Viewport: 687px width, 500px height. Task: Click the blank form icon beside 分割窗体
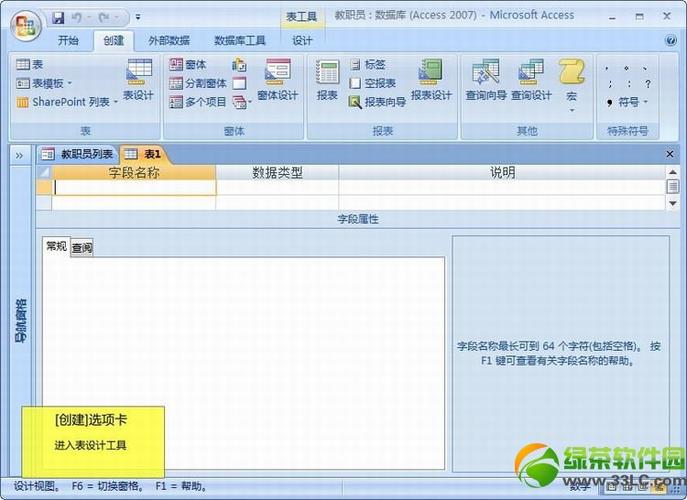pos(239,83)
